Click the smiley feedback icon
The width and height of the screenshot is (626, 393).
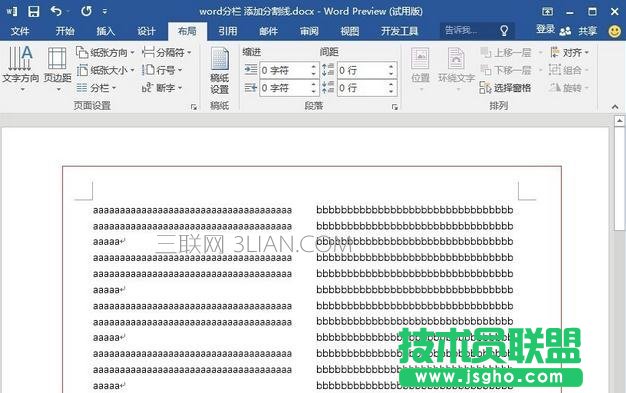pyautogui.click(x=615, y=31)
